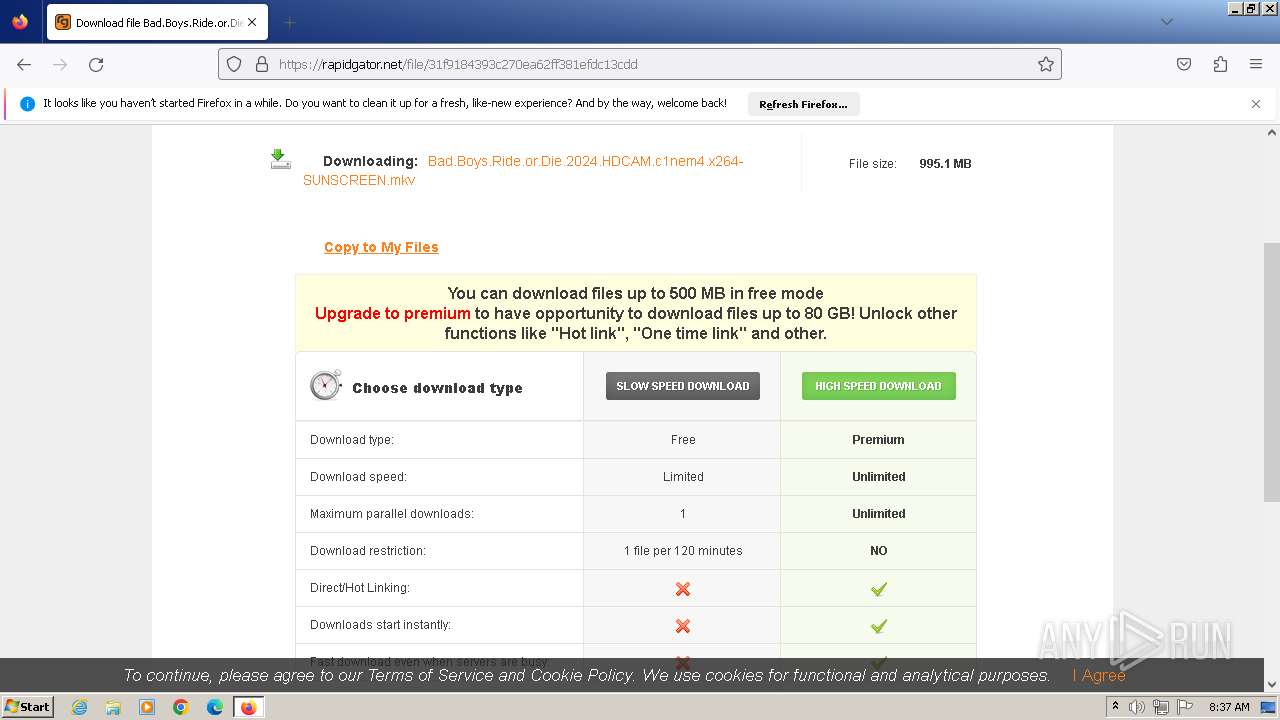Click the rapidgator URL address bar

pos(640,64)
